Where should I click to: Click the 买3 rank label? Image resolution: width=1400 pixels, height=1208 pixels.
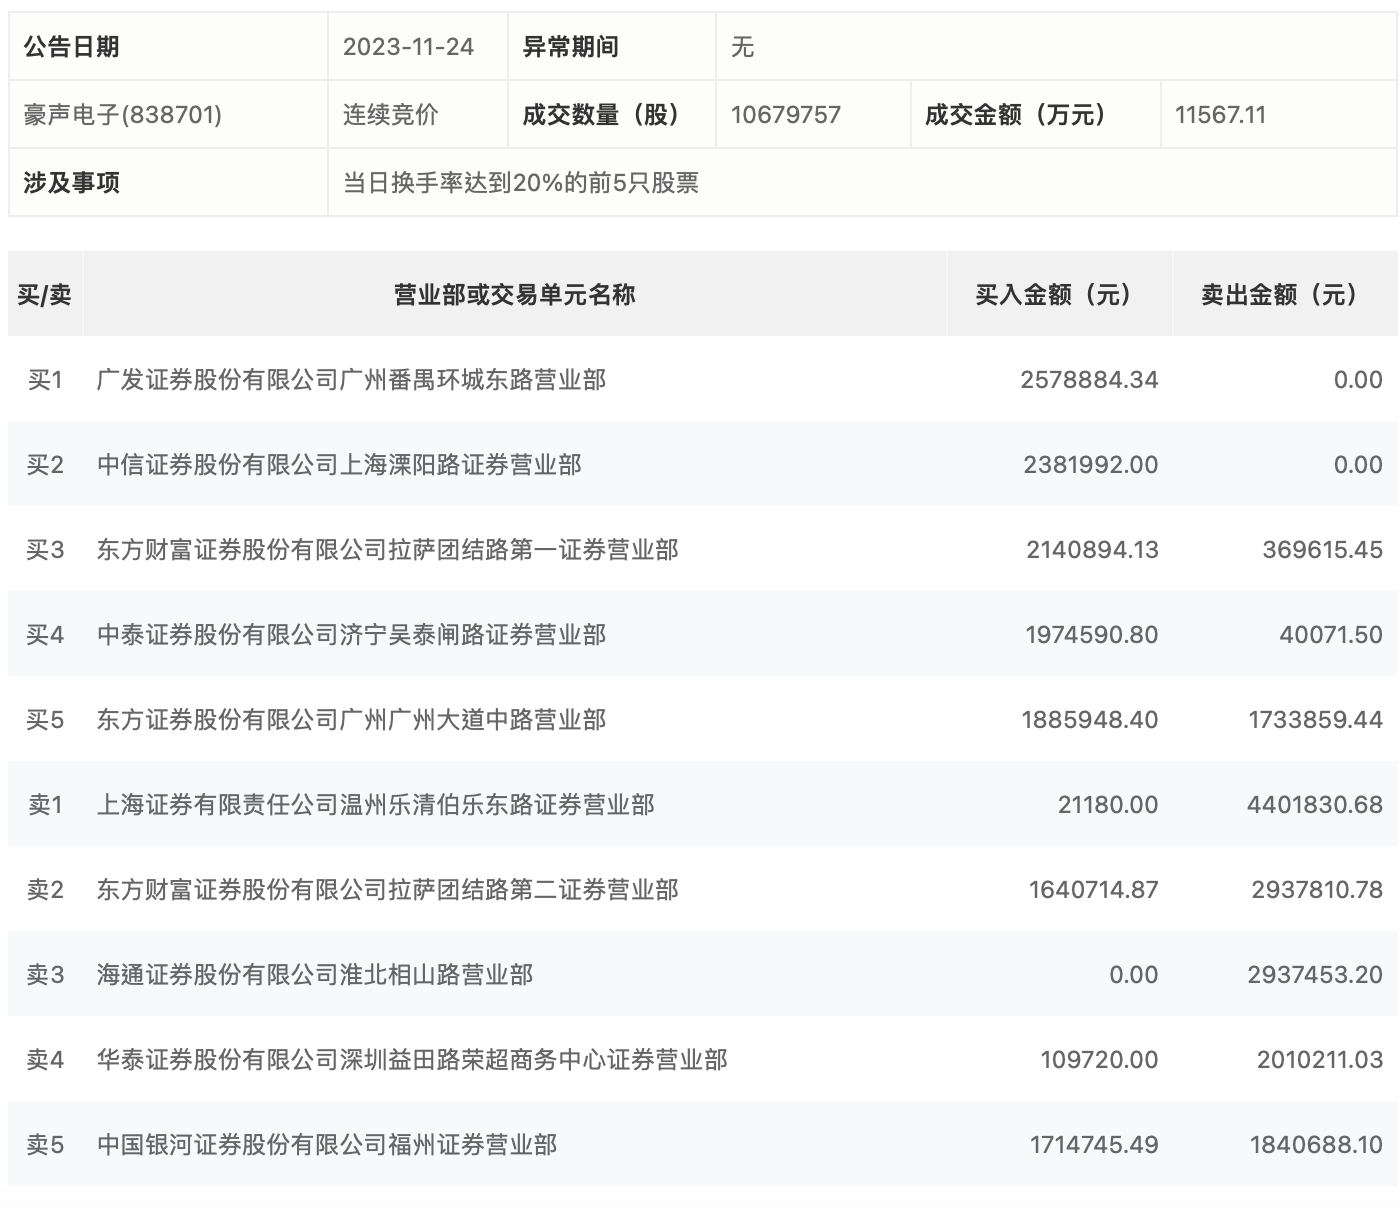[x=45, y=550]
